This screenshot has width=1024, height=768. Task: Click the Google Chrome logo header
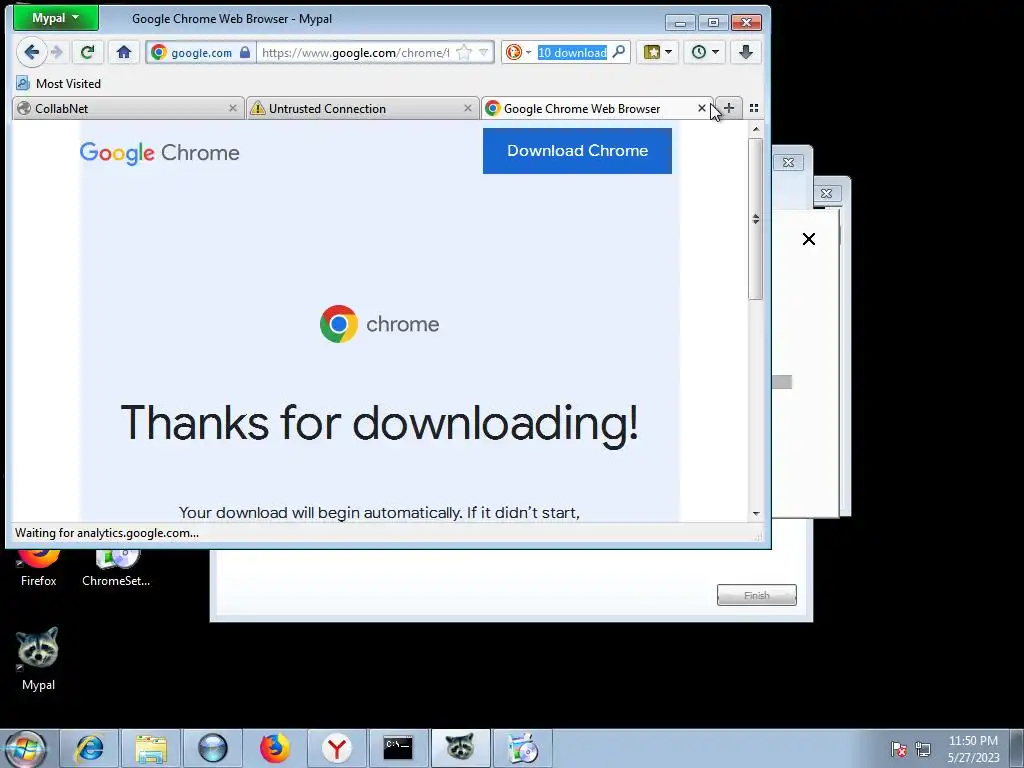coord(159,153)
